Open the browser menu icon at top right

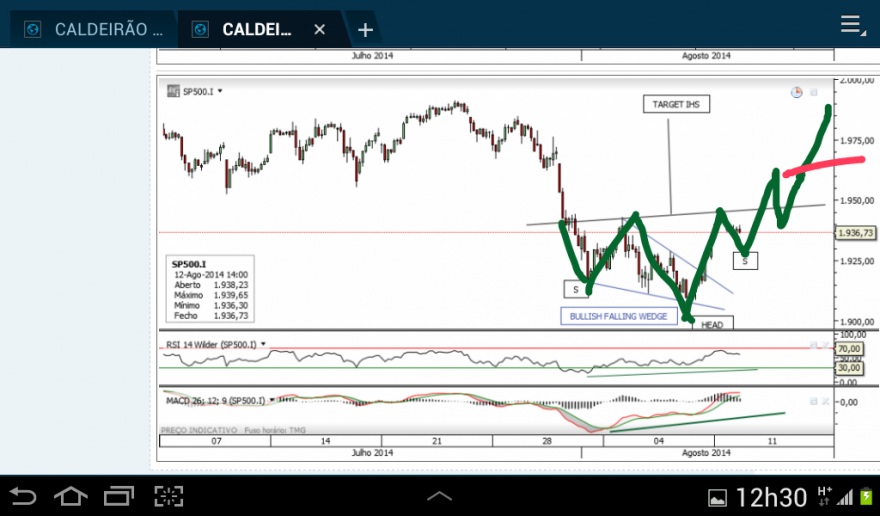click(x=852, y=25)
